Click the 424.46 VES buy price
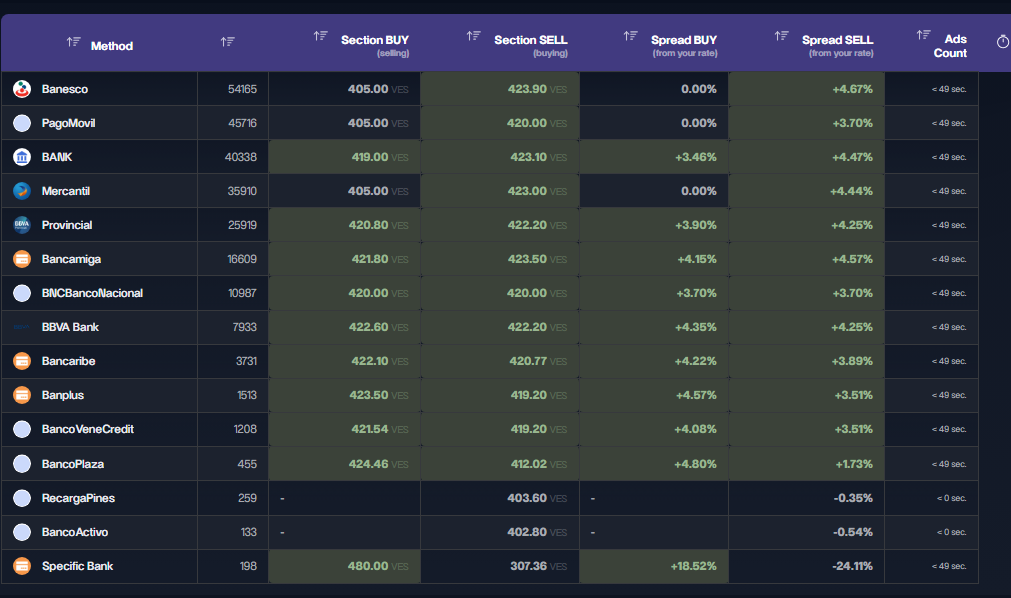The height and width of the screenshot is (598, 1011). (378, 464)
